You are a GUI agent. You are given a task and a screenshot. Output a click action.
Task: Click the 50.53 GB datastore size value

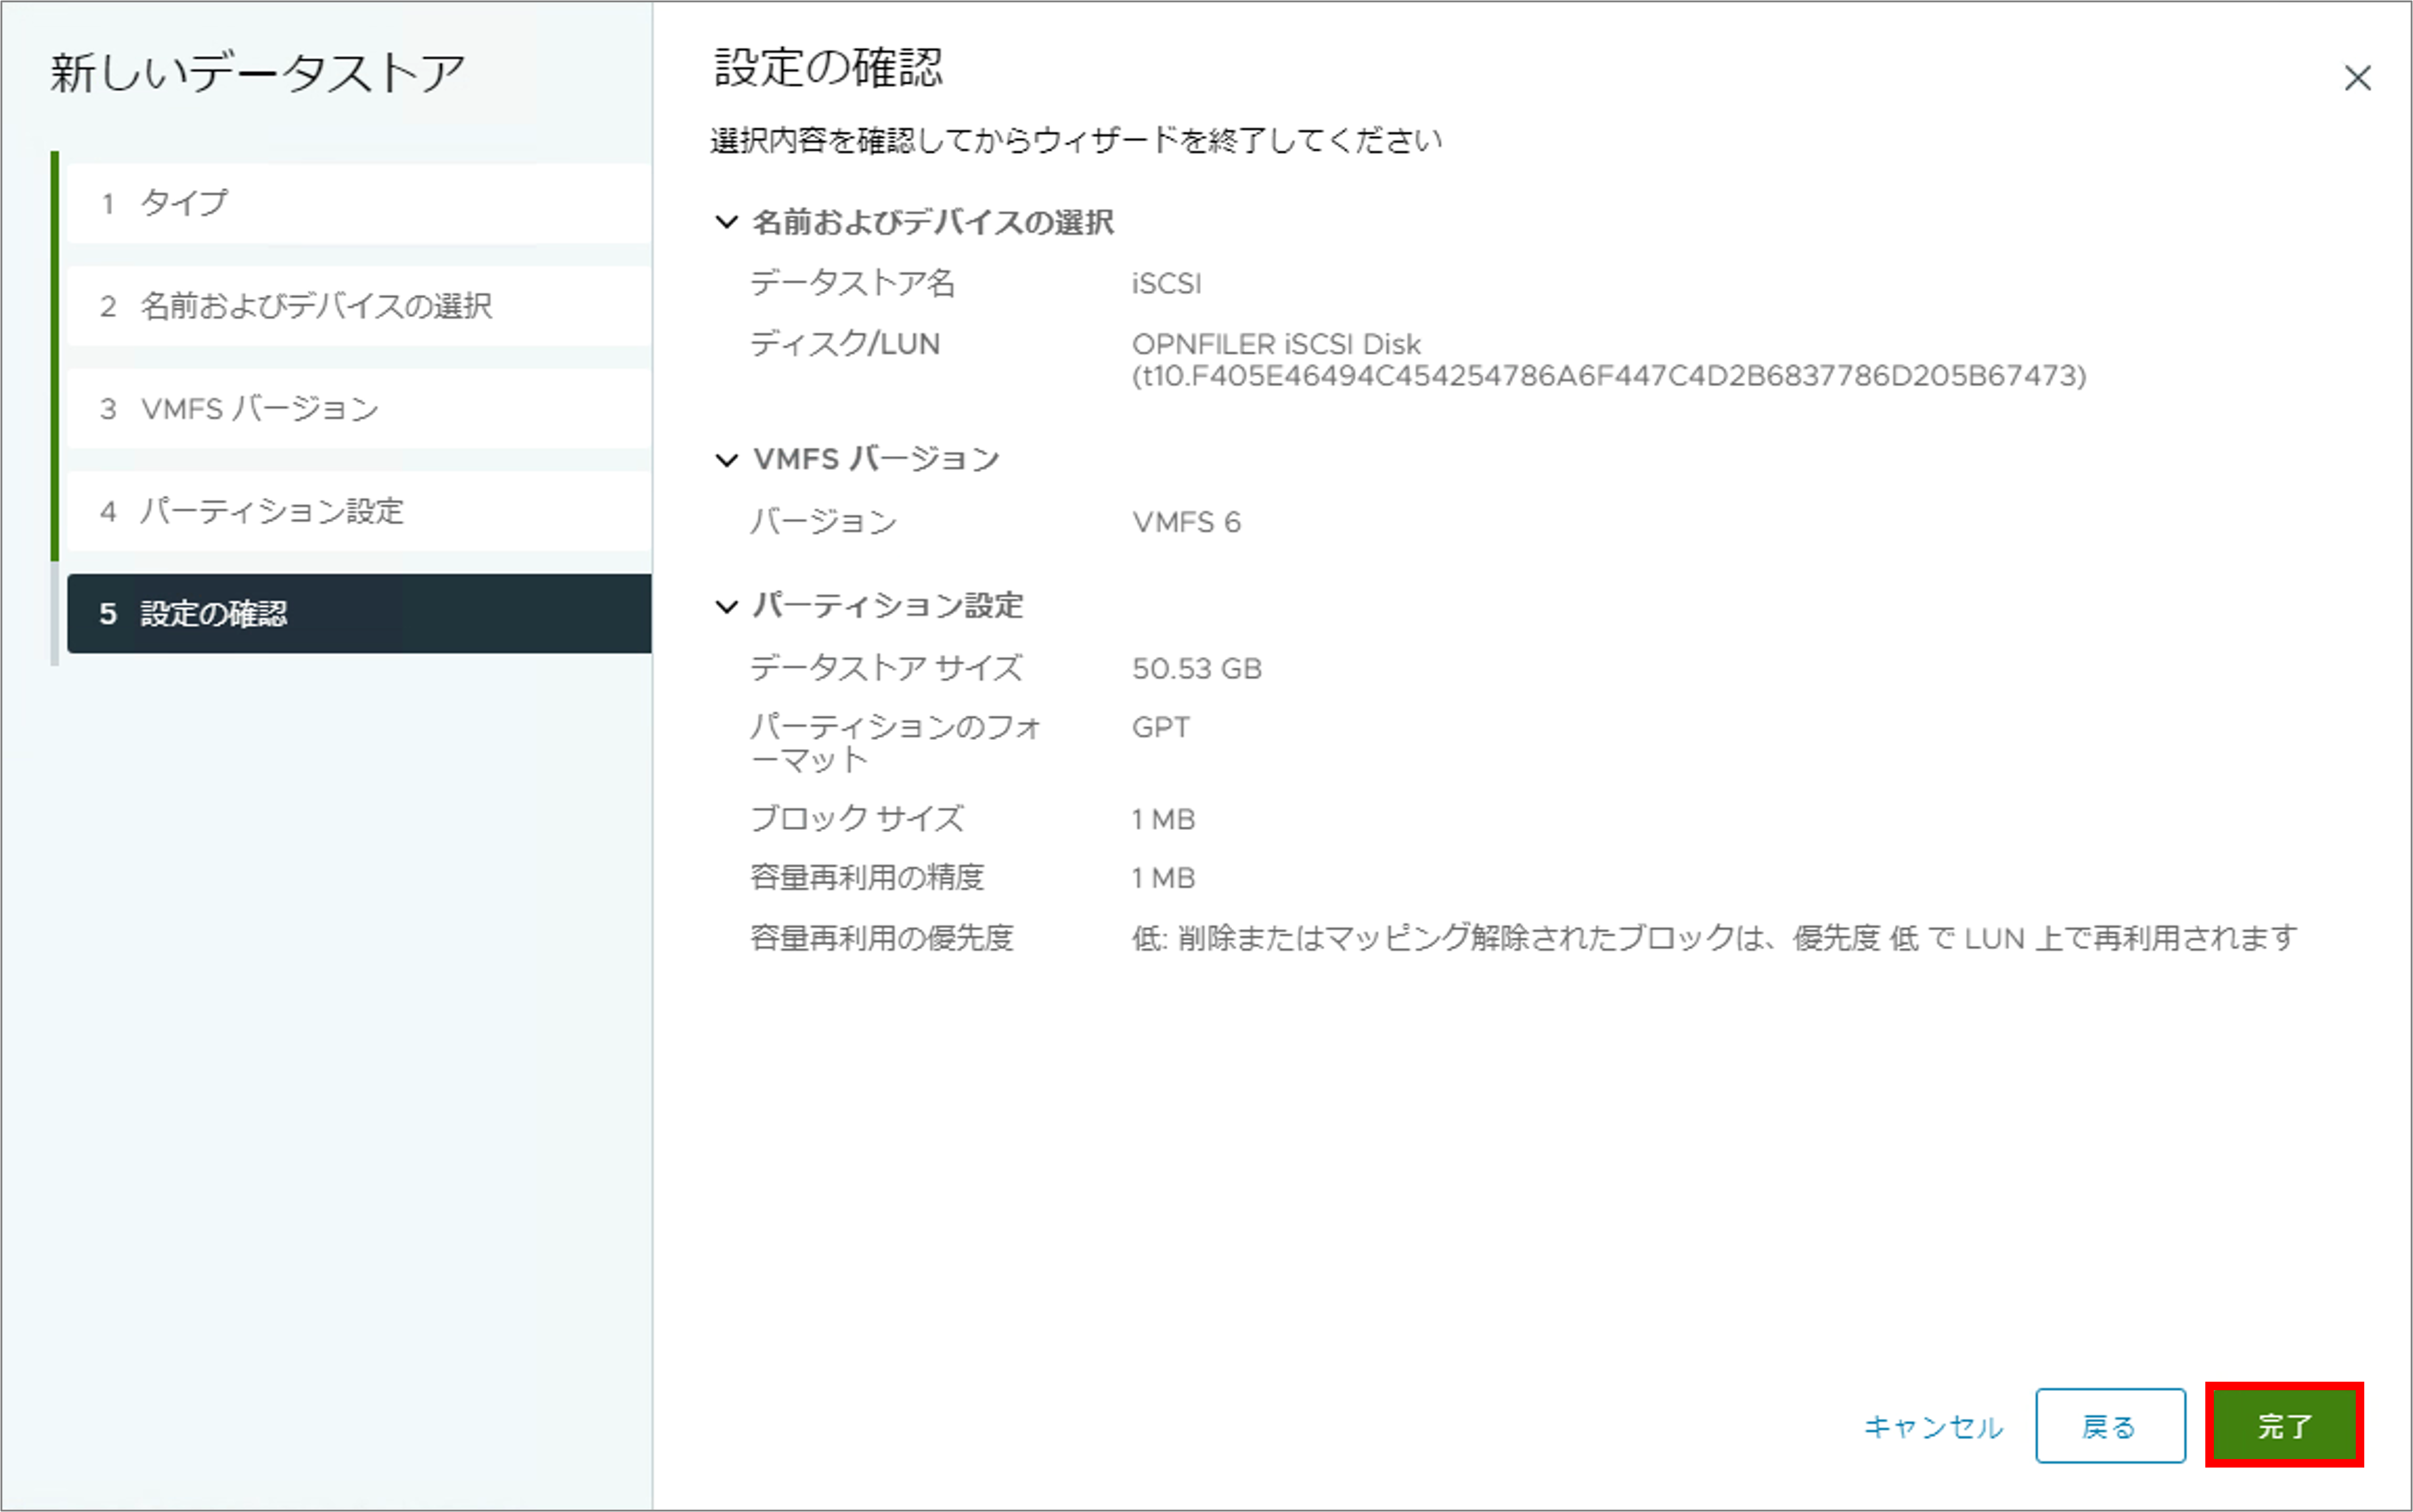(x=1196, y=668)
